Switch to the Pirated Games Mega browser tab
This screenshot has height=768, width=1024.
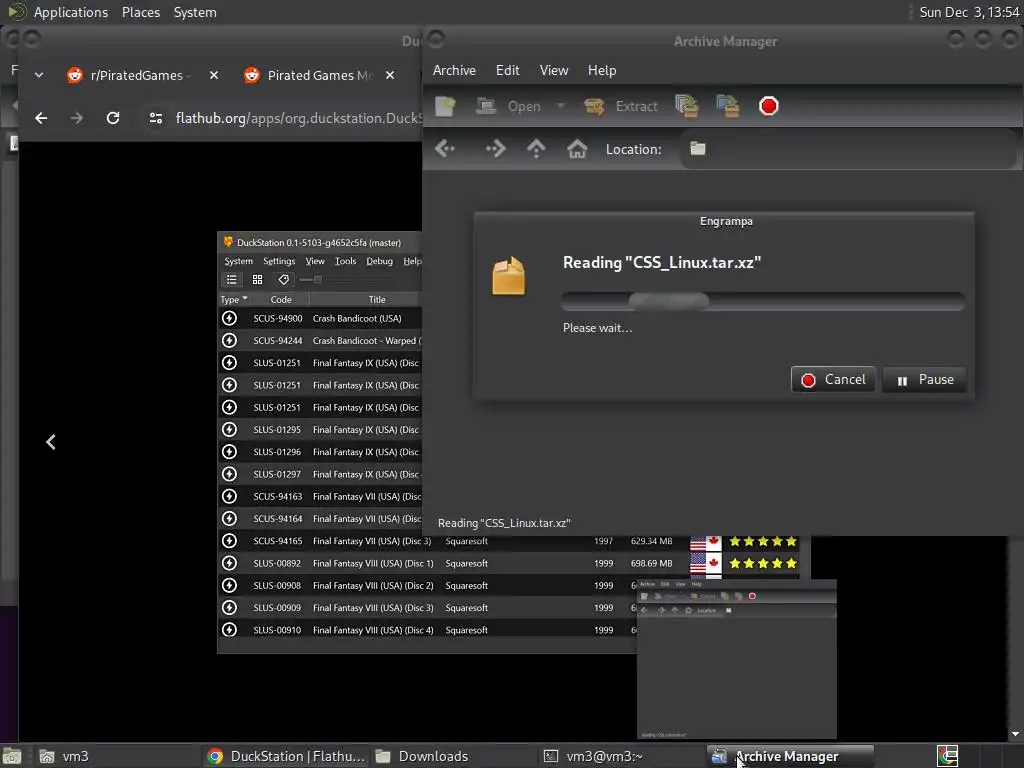307,75
